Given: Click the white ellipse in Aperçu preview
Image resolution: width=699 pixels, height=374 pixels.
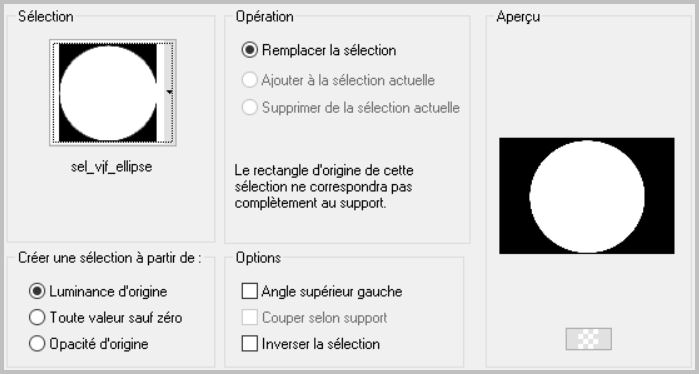Looking at the screenshot, I should 587,196.
